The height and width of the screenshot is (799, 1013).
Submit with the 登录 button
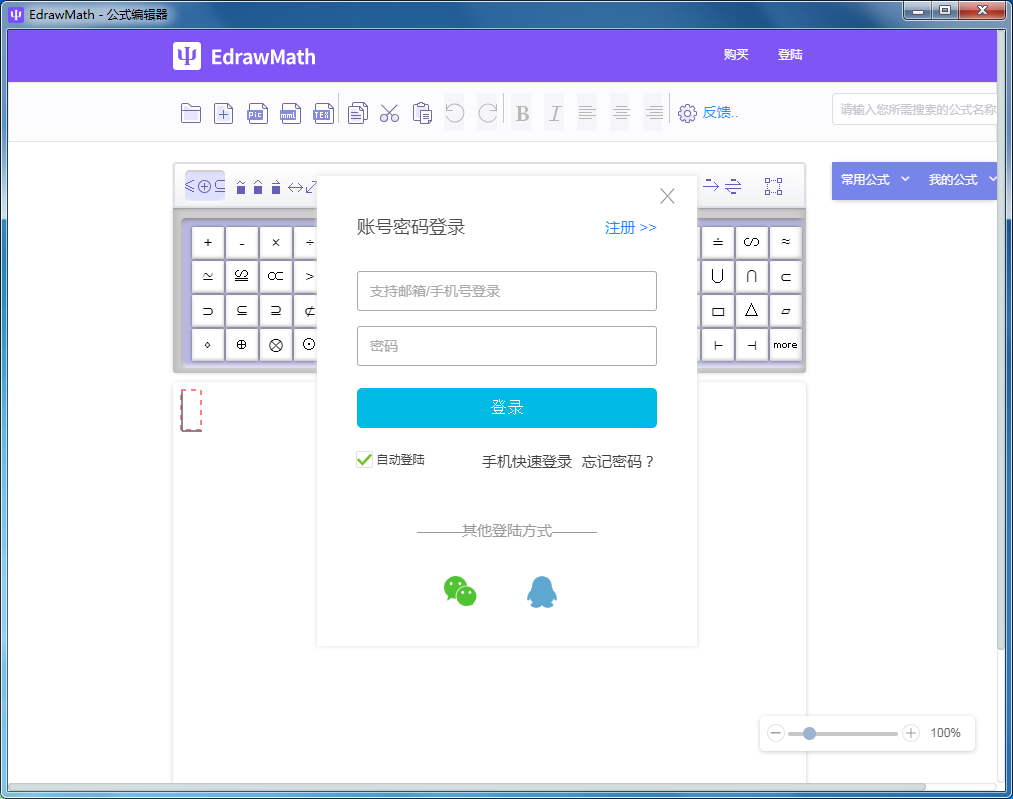coord(506,408)
